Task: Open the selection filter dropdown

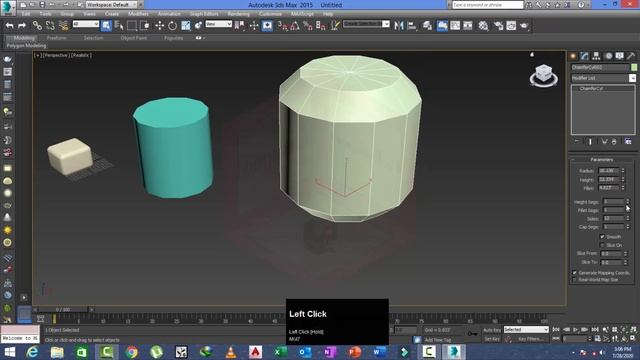Action: coord(86,24)
